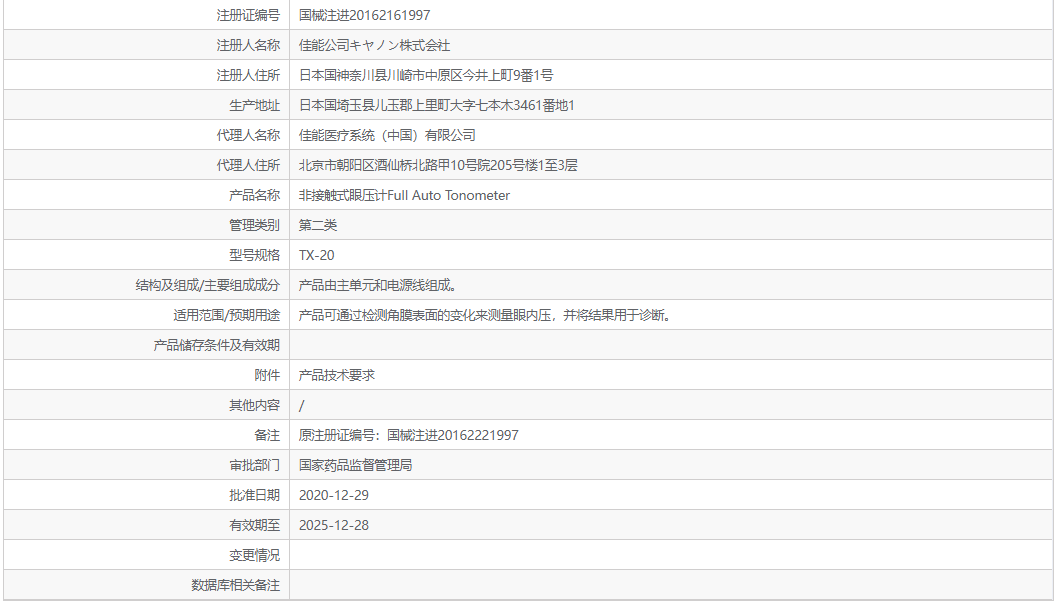The height and width of the screenshot is (602, 1055).
Task: Select intended use text about 眼内压
Action: point(486,315)
